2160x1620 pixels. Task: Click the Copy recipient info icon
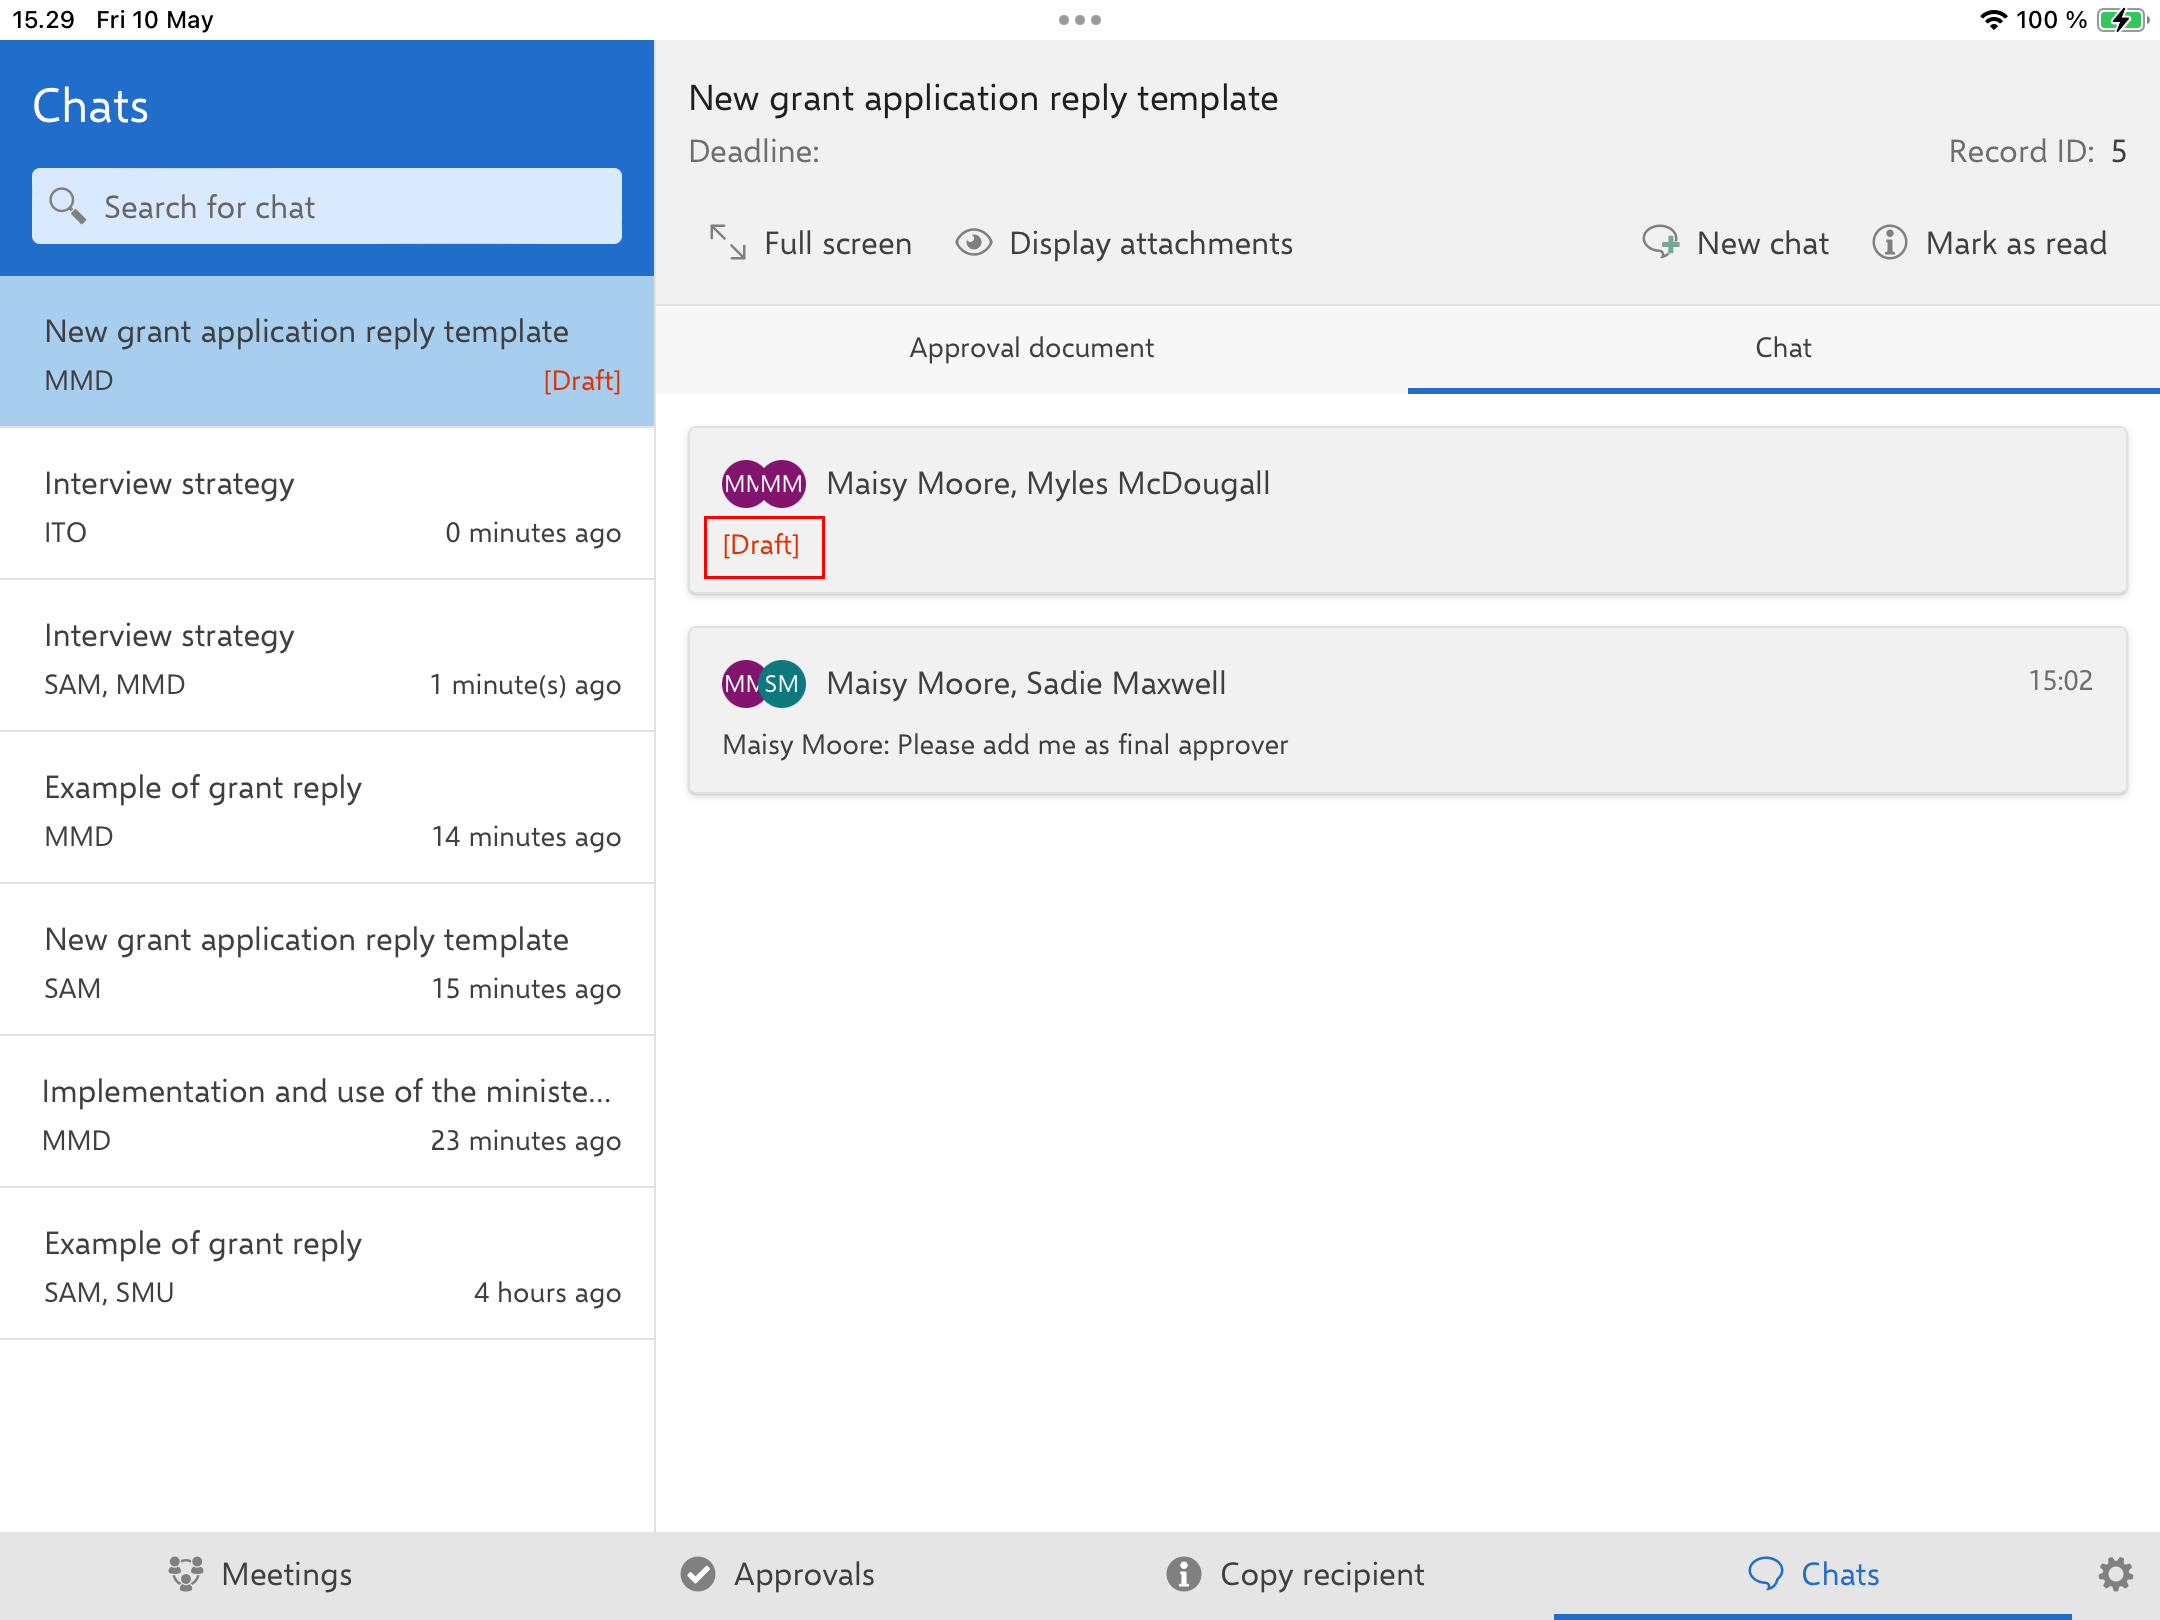point(1183,1574)
